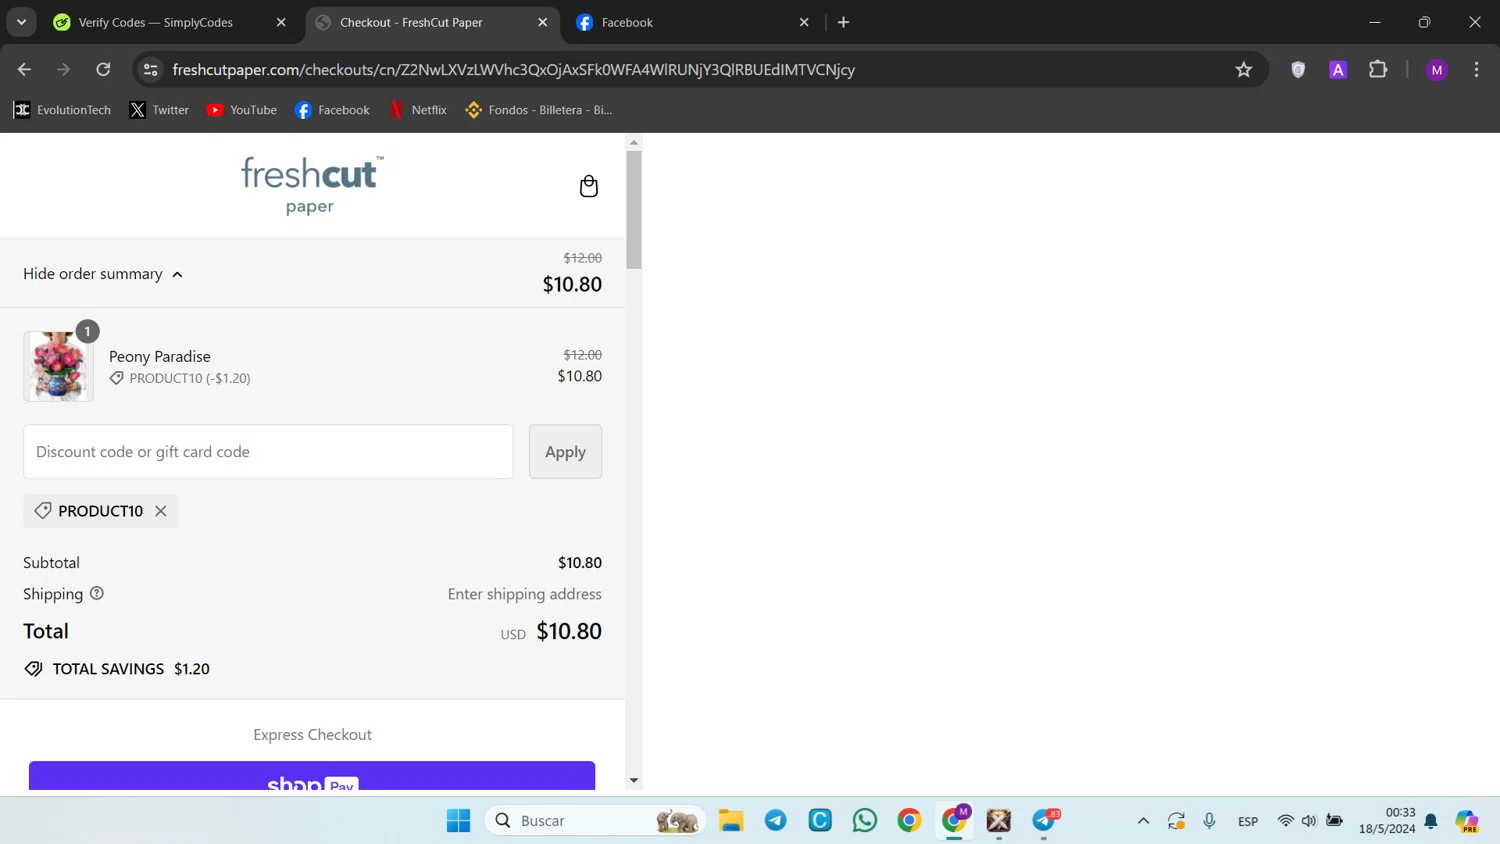Open File Explorer from the taskbar
1500x844 pixels.
(x=731, y=820)
